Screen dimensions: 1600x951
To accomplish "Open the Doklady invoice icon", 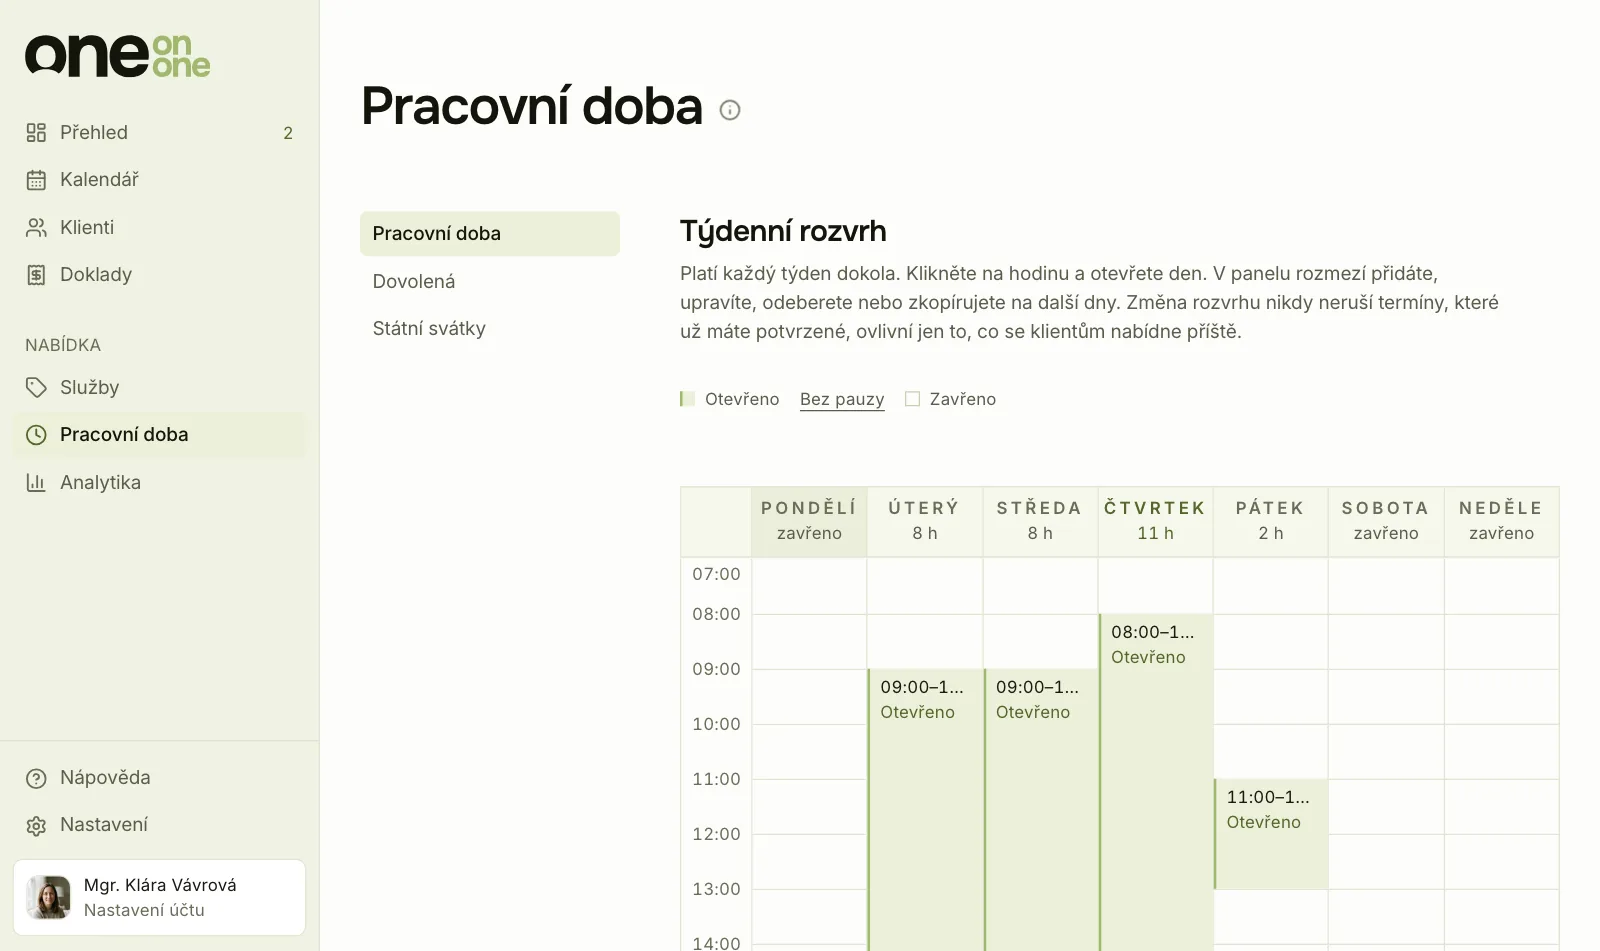I will [x=36, y=275].
